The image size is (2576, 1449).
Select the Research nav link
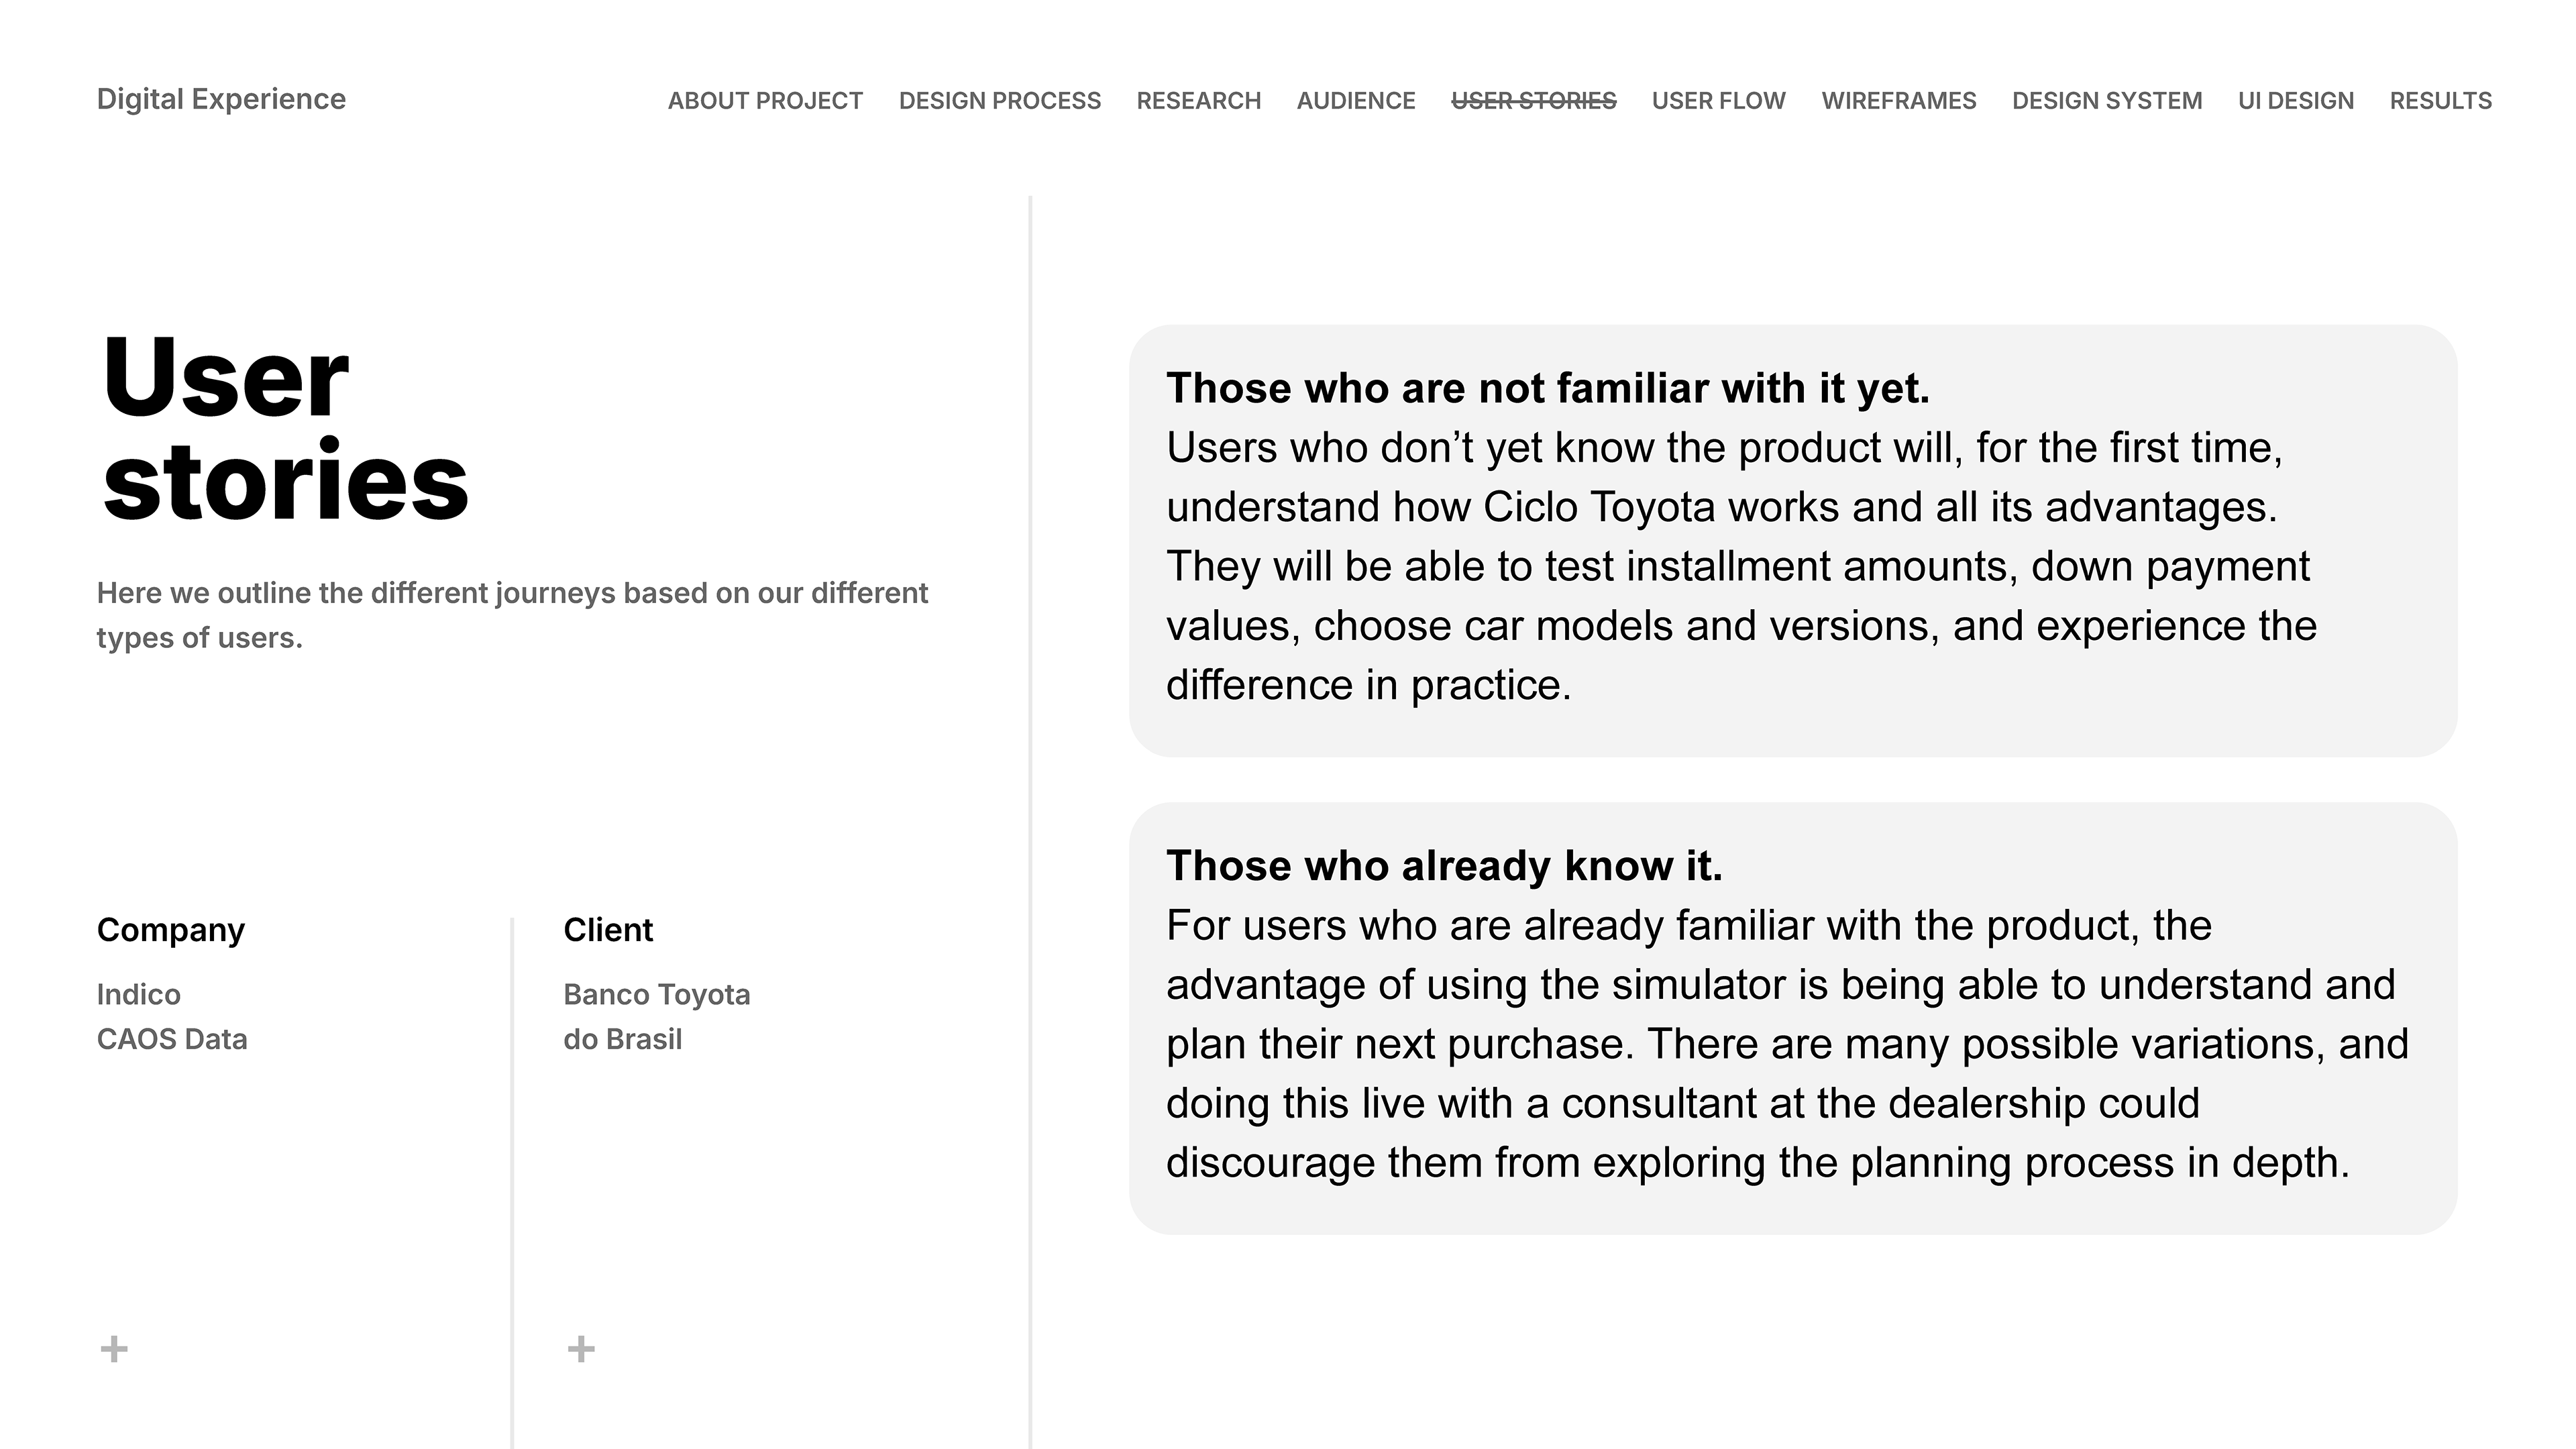(1198, 101)
